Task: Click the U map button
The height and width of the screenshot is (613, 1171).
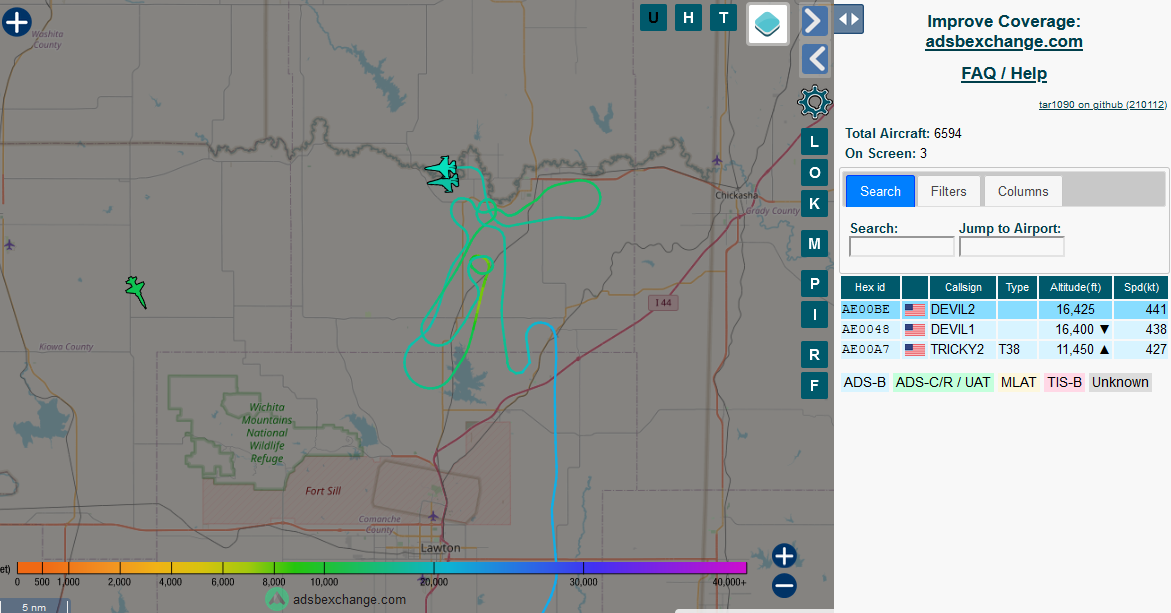Action: pyautogui.click(x=653, y=18)
